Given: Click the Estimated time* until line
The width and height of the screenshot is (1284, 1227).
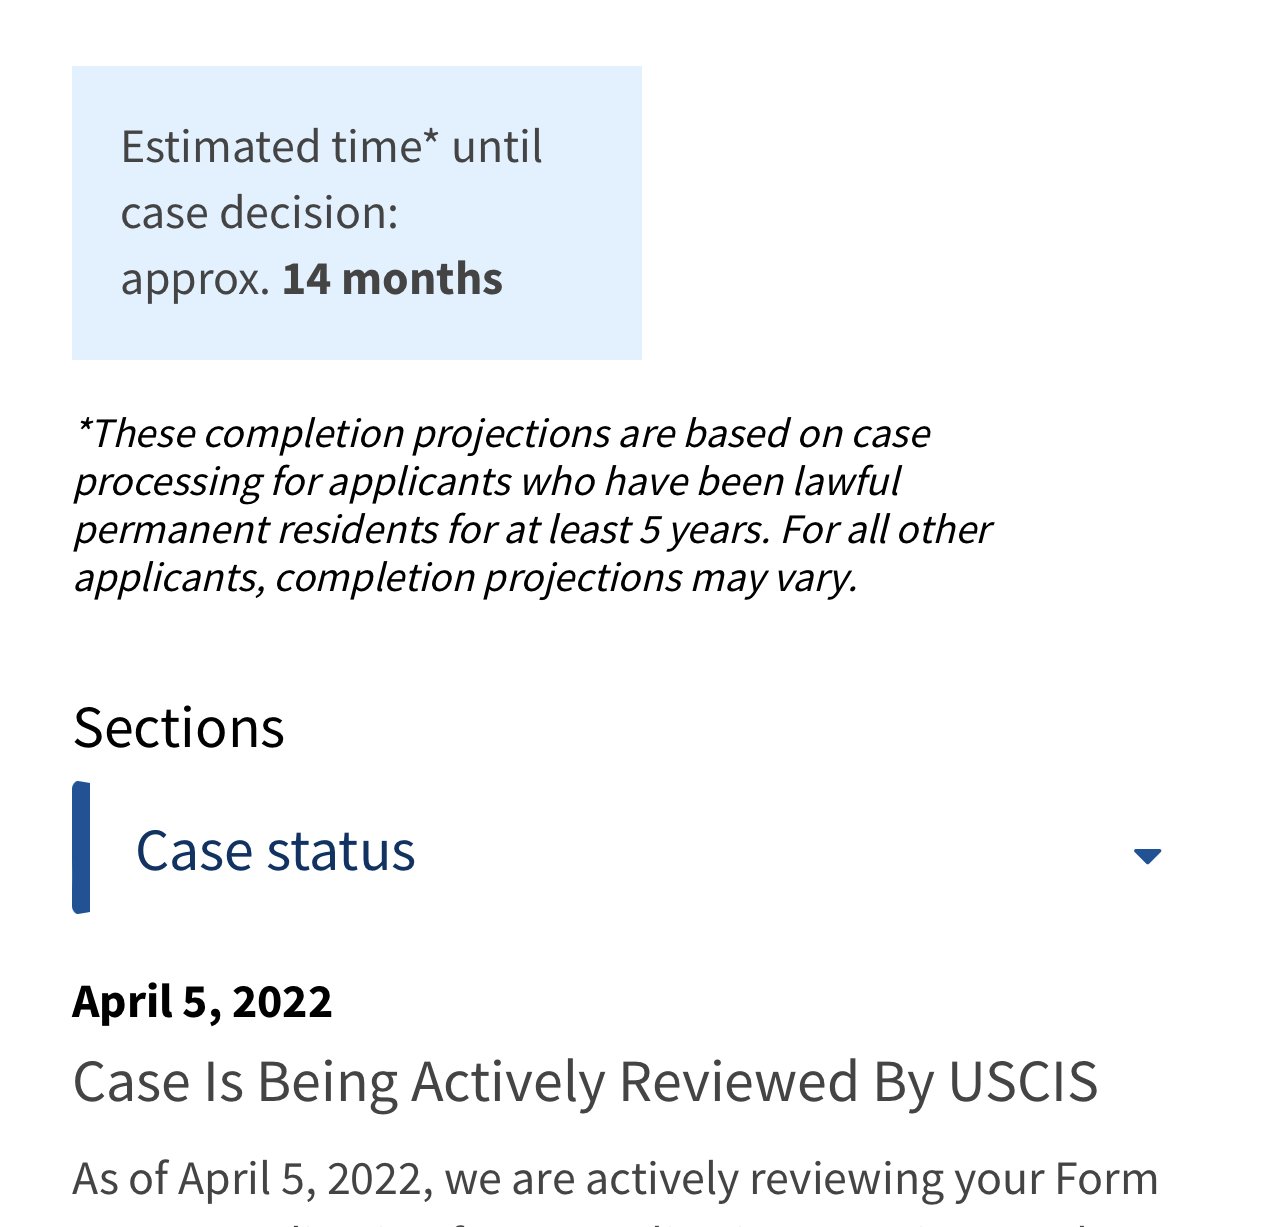Looking at the screenshot, I should (x=332, y=147).
